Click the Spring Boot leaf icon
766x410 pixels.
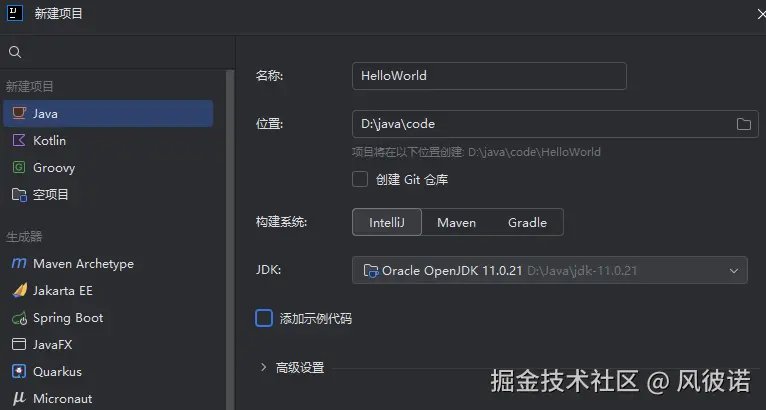coord(19,318)
